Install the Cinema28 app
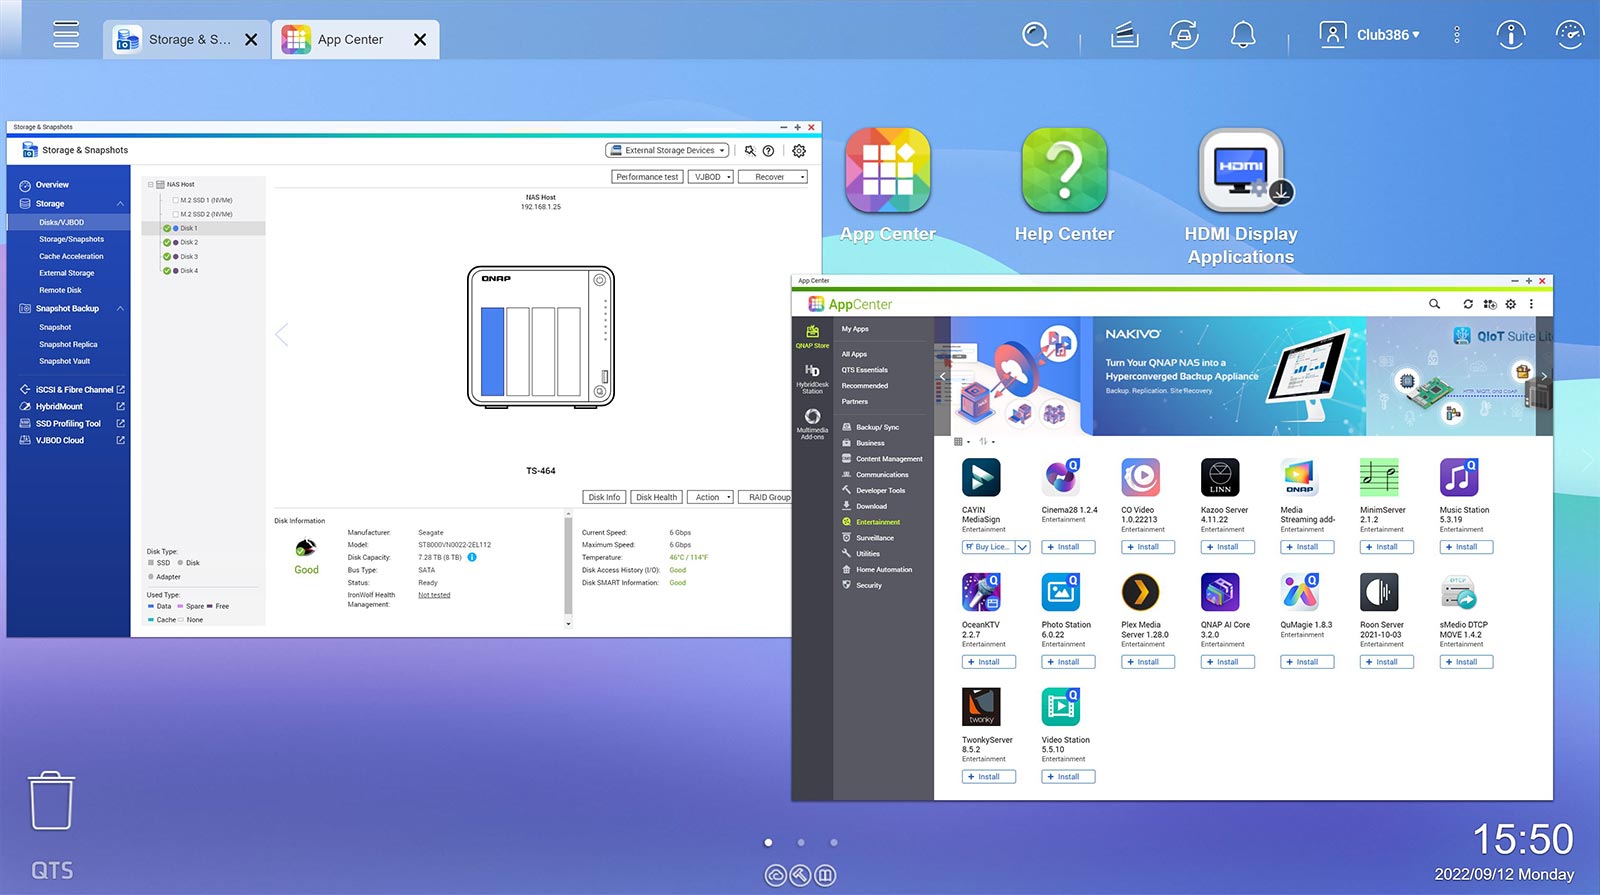This screenshot has height=895, width=1600. [x=1068, y=547]
